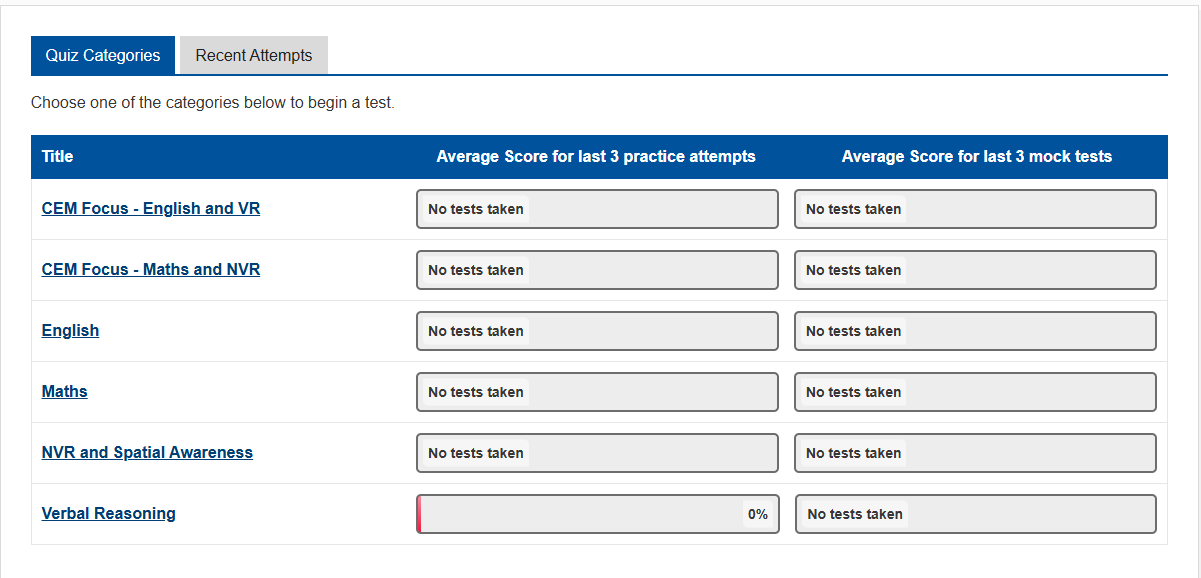Viewport: 1201px width, 578px height.
Task: Click CEM English and VR practice score box
Action: click(597, 209)
